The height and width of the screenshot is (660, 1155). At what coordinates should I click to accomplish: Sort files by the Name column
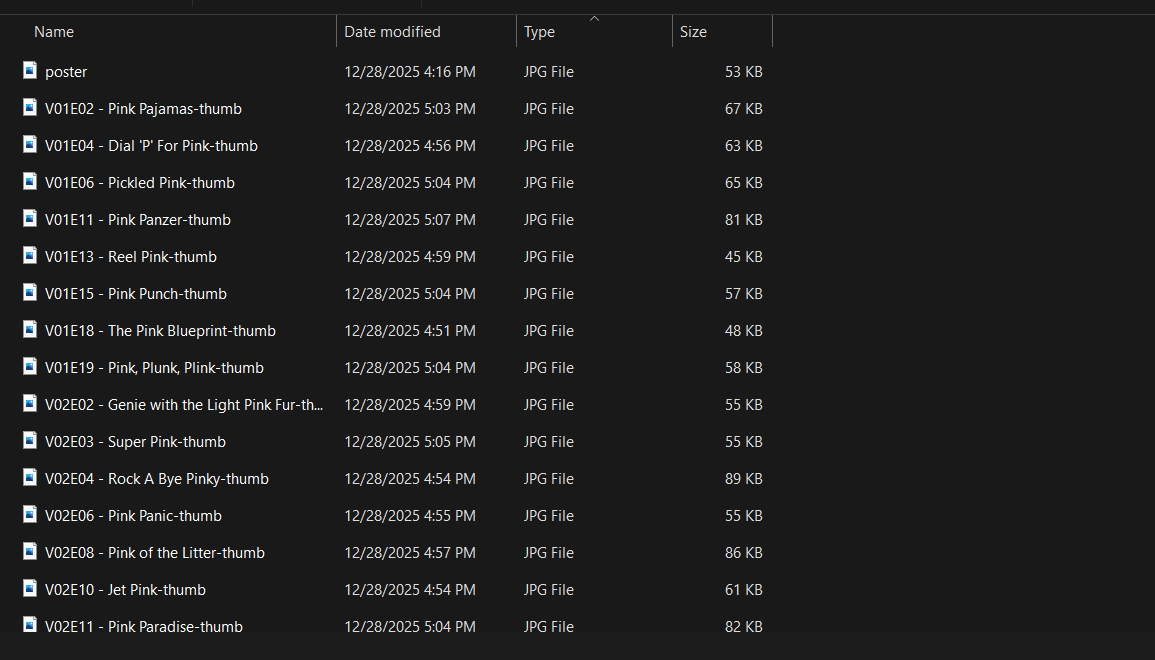(x=54, y=32)
